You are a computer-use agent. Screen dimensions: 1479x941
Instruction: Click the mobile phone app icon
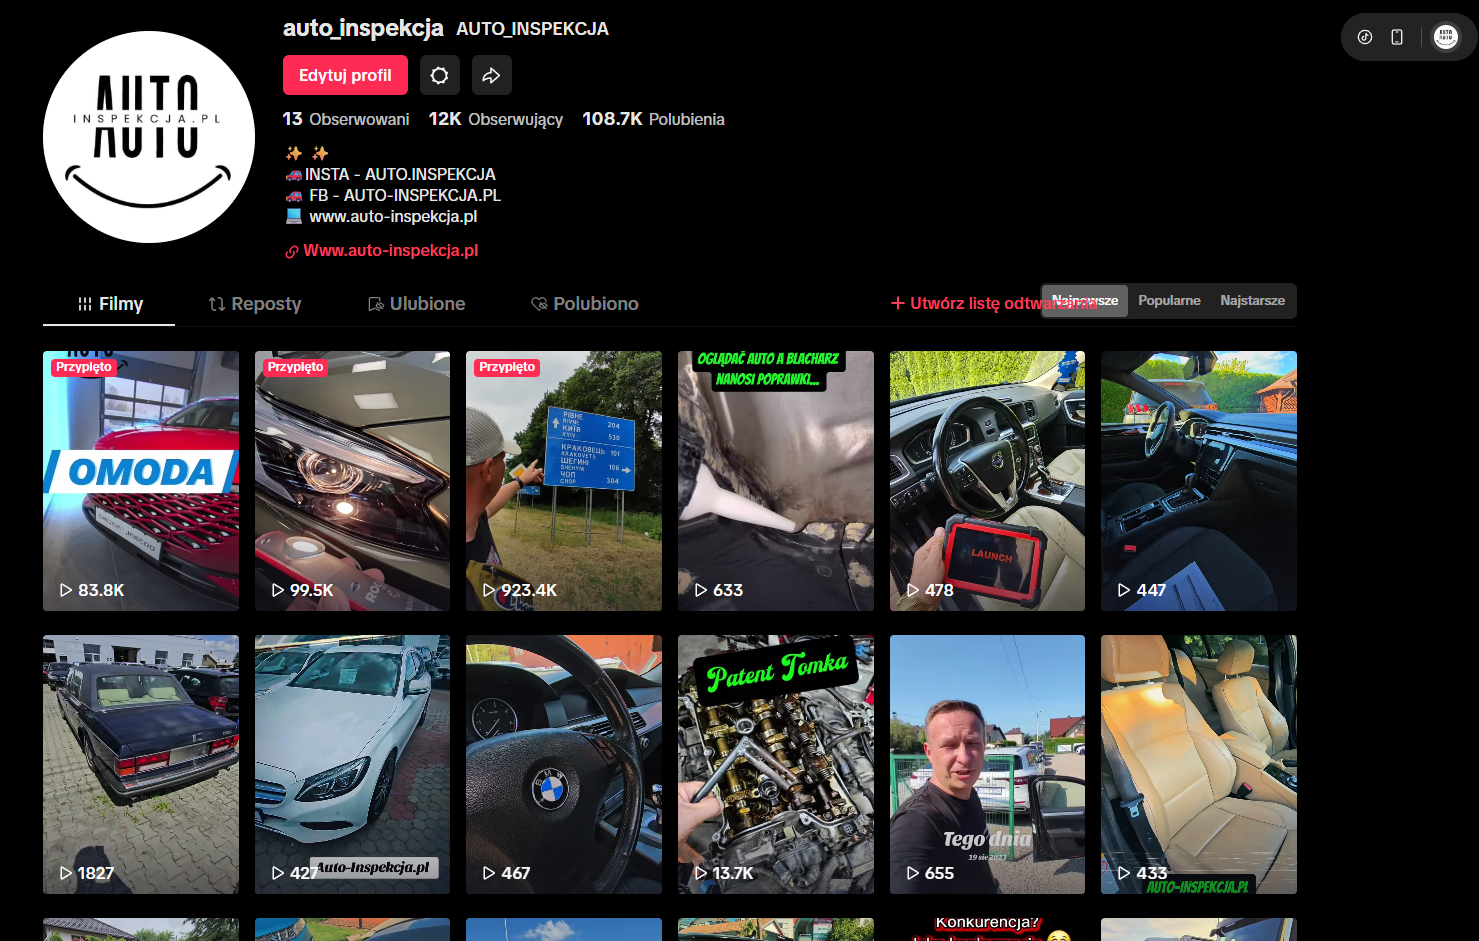click(1397, 37)
